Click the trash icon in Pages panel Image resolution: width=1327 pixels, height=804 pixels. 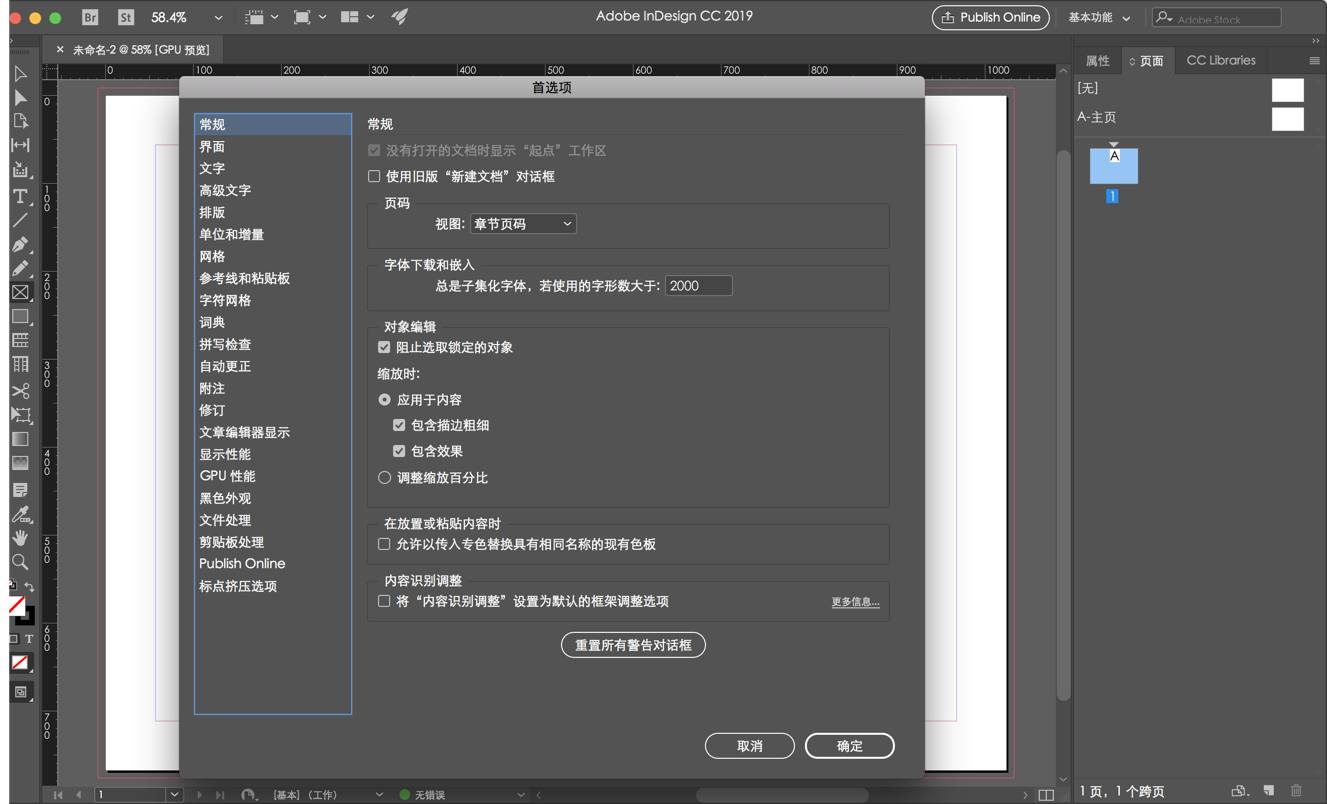click(1296, 791)
